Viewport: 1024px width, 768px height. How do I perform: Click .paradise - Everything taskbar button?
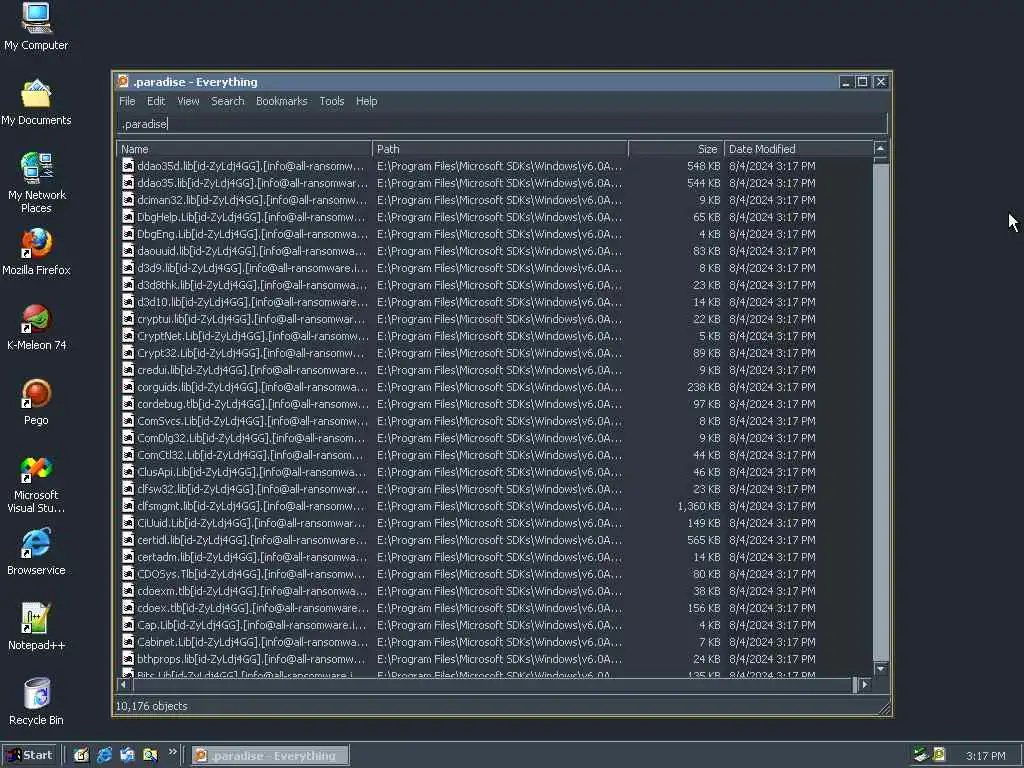(x=270, y=756)
